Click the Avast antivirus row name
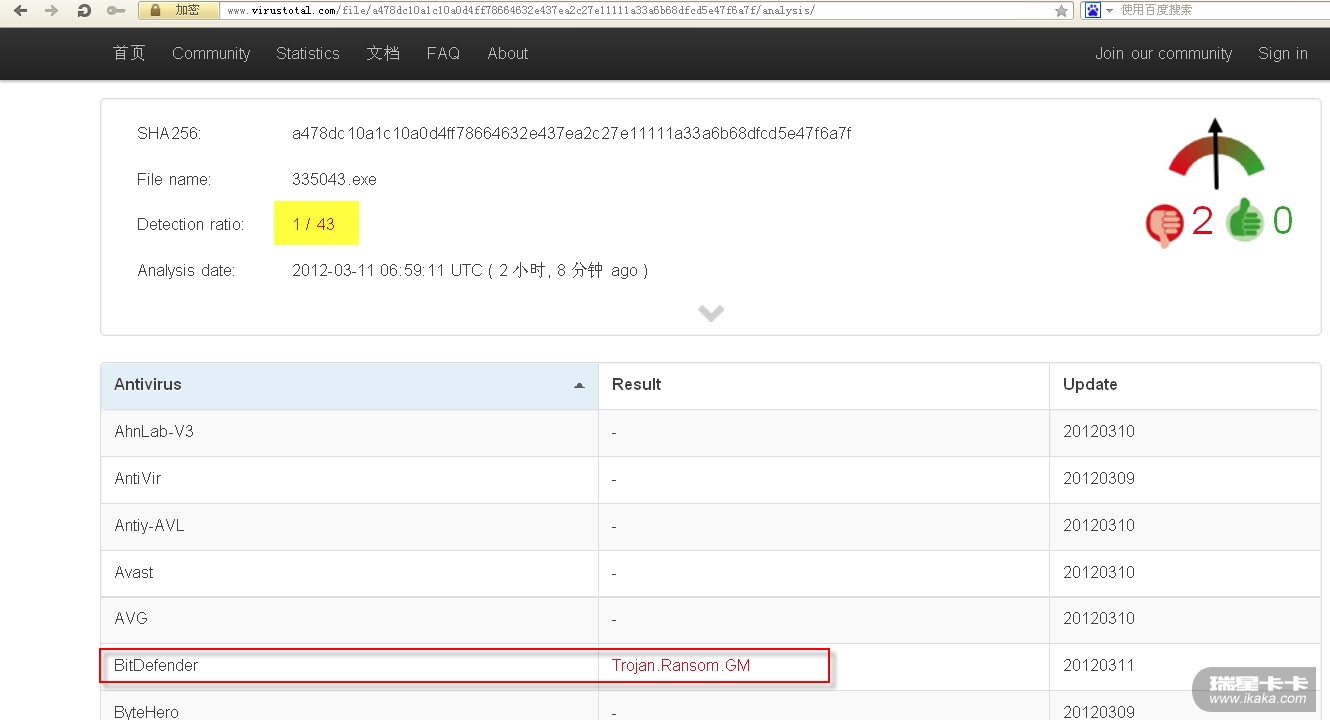The image size is (1330, 720). tap(134, 572)
